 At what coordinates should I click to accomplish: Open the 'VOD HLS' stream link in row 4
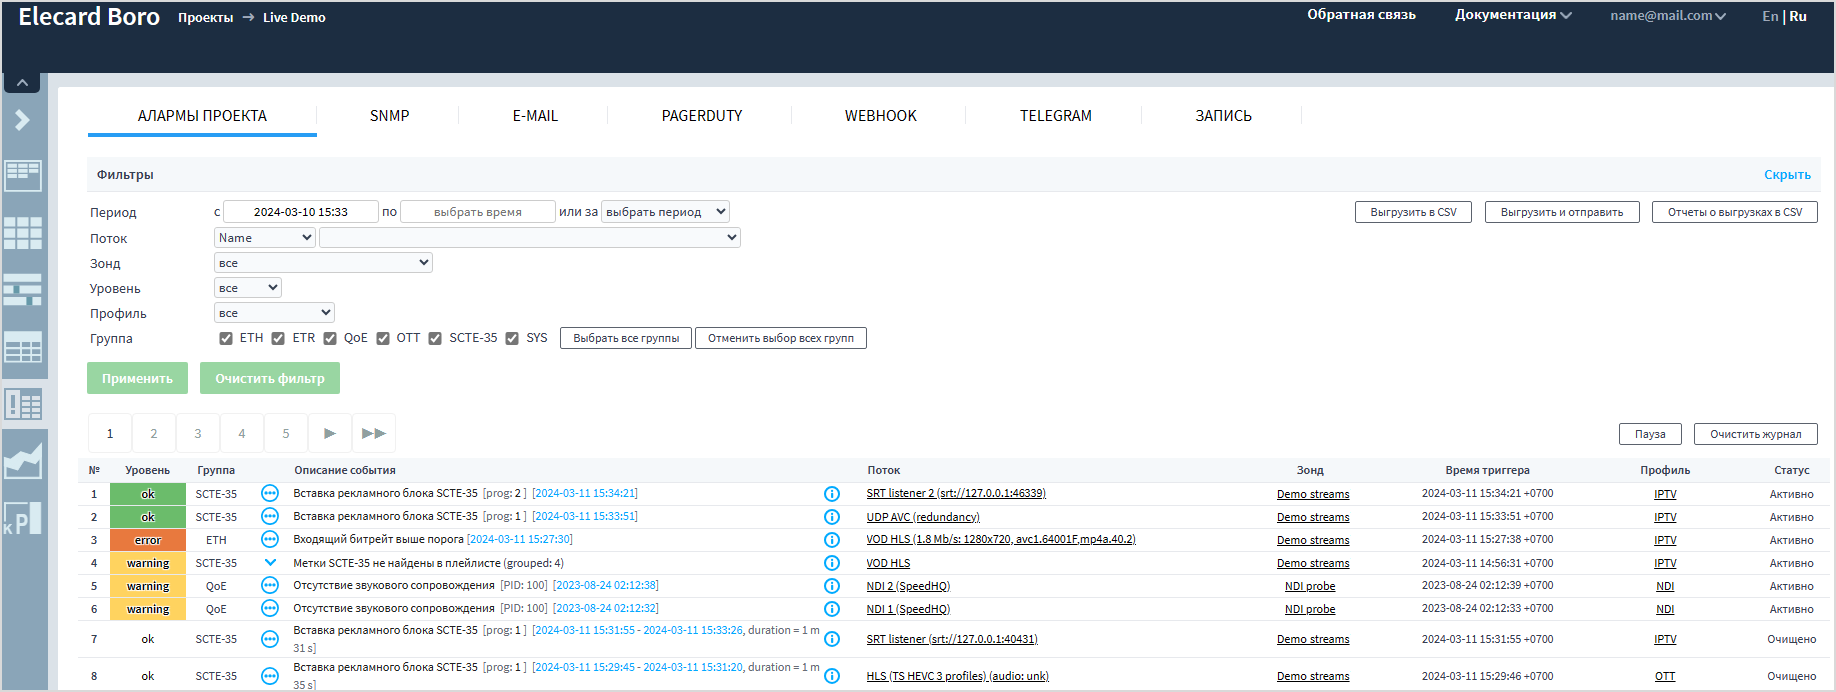[888, 564]
